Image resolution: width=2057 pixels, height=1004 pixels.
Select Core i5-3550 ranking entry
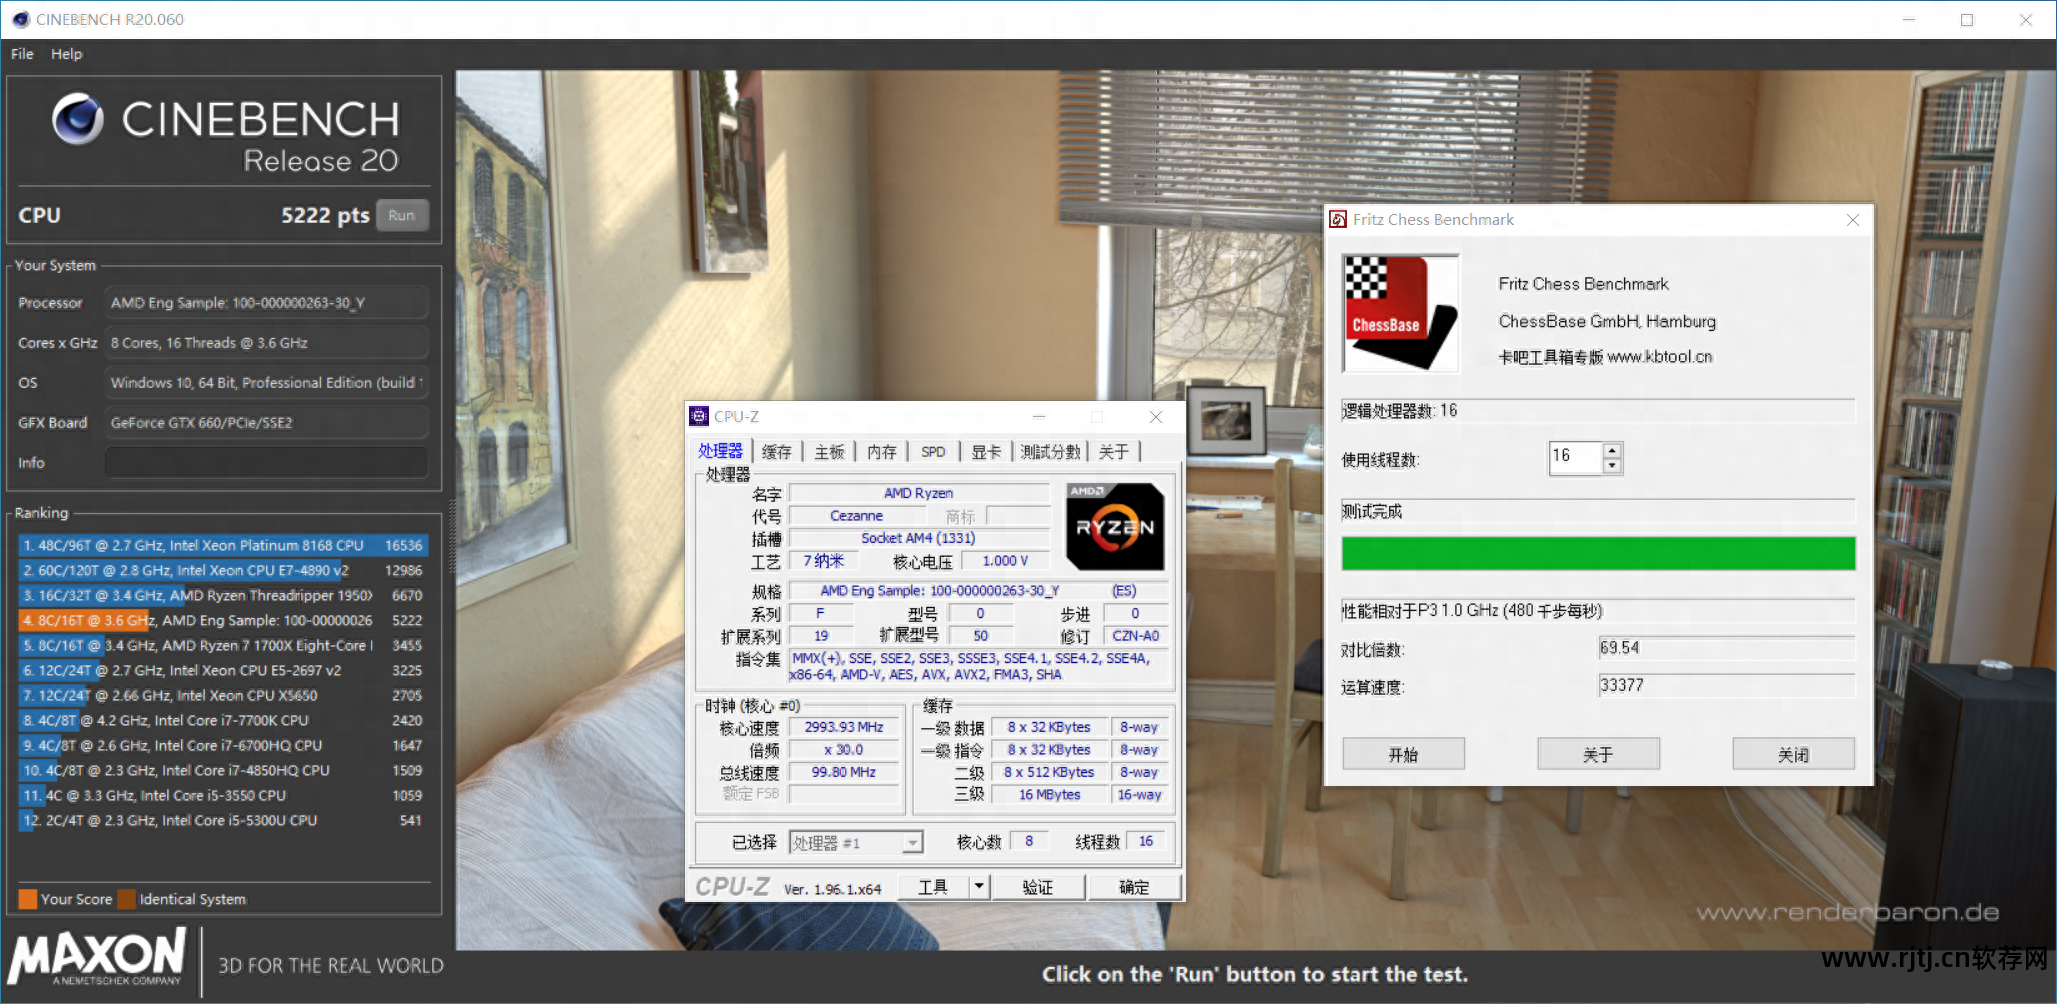coord(223,795)
